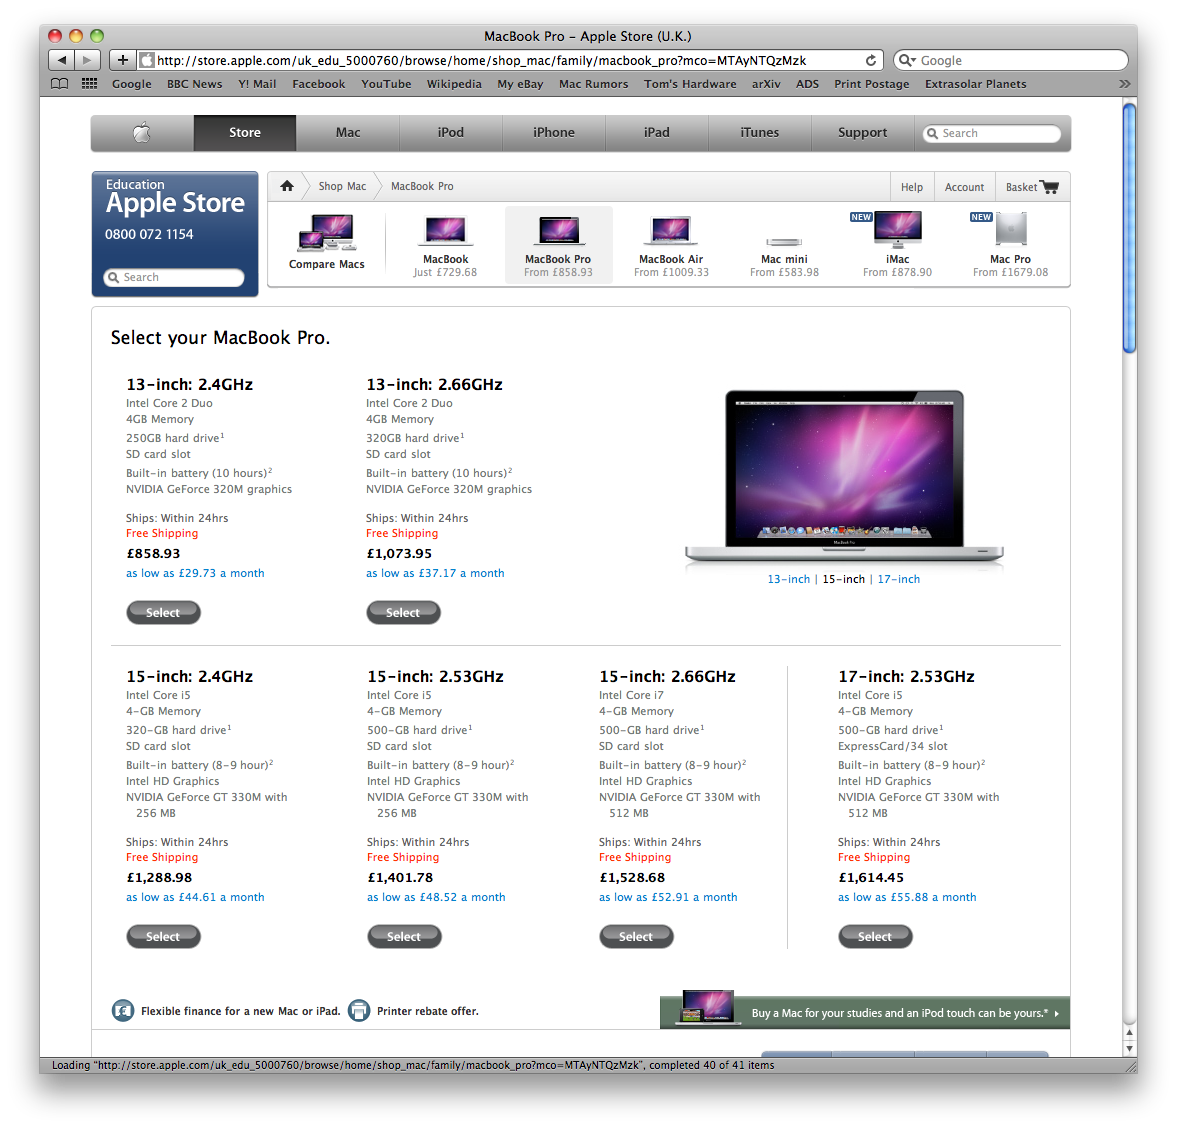Click the Education Apple Store search field
This screenshot has height=1128, width=1177.
(174, 277)
